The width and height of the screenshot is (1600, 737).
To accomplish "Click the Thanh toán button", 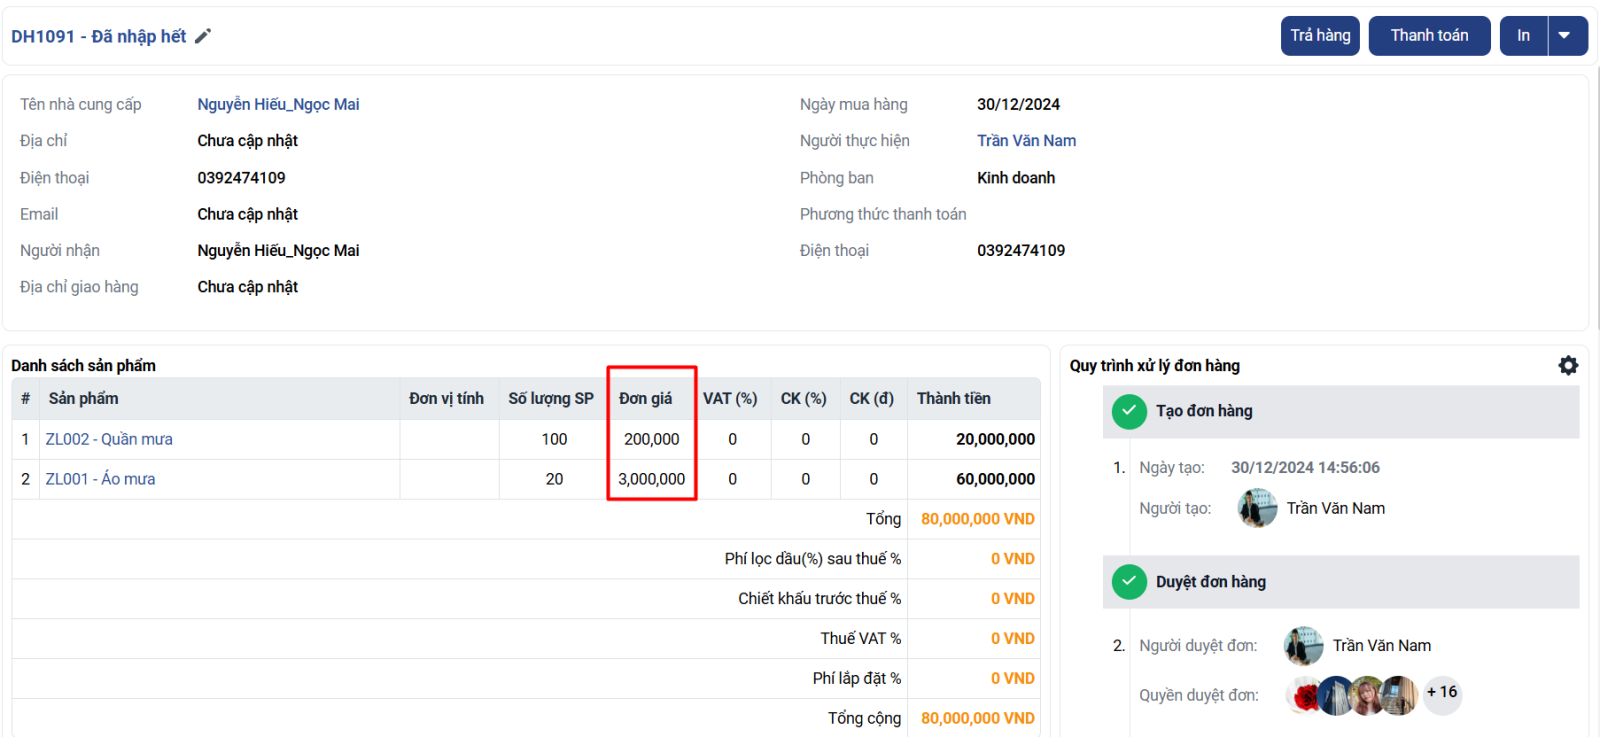I will click(x=1429, y=36).
